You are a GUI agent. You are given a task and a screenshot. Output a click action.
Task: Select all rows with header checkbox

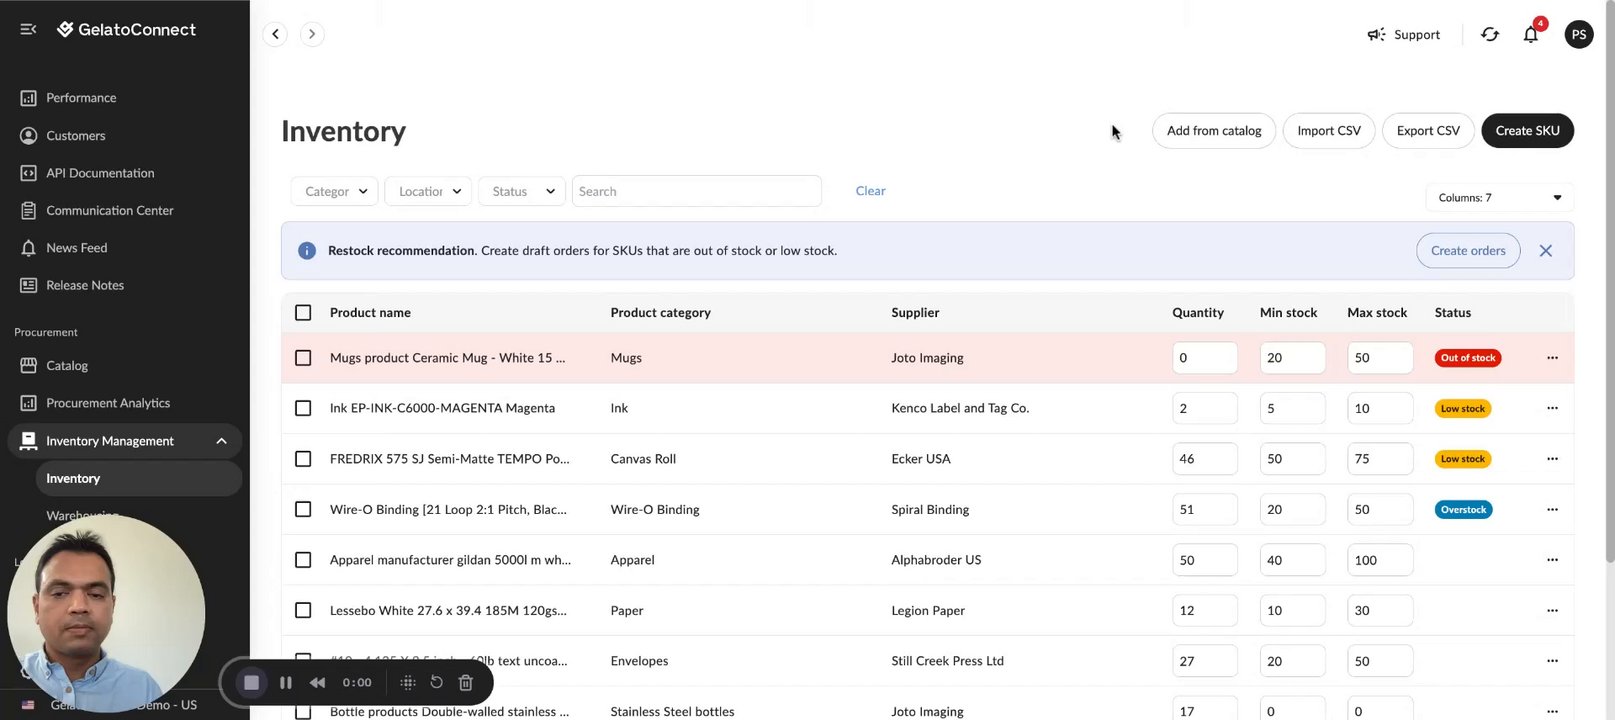pos(303,313)
